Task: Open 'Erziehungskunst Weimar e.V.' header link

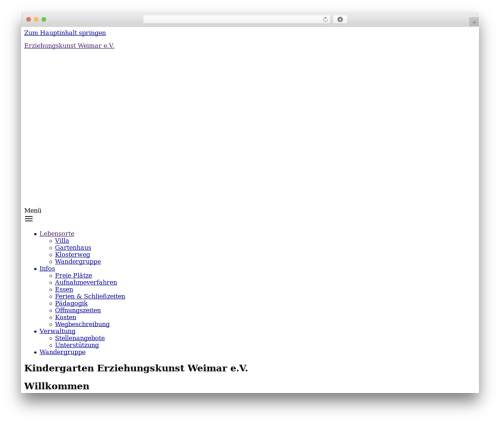Action: [69, 46]
